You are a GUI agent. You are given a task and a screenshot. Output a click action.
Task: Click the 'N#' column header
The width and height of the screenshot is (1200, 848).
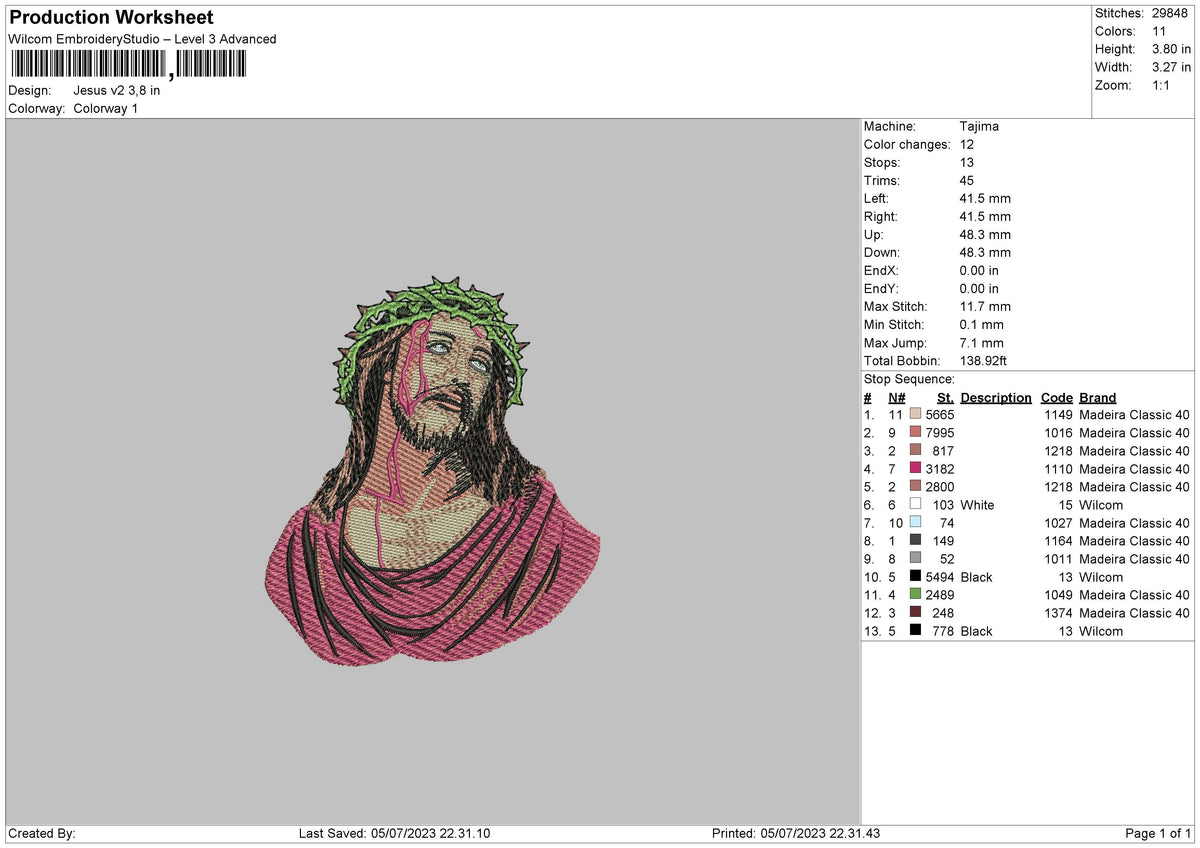[896, 397]
